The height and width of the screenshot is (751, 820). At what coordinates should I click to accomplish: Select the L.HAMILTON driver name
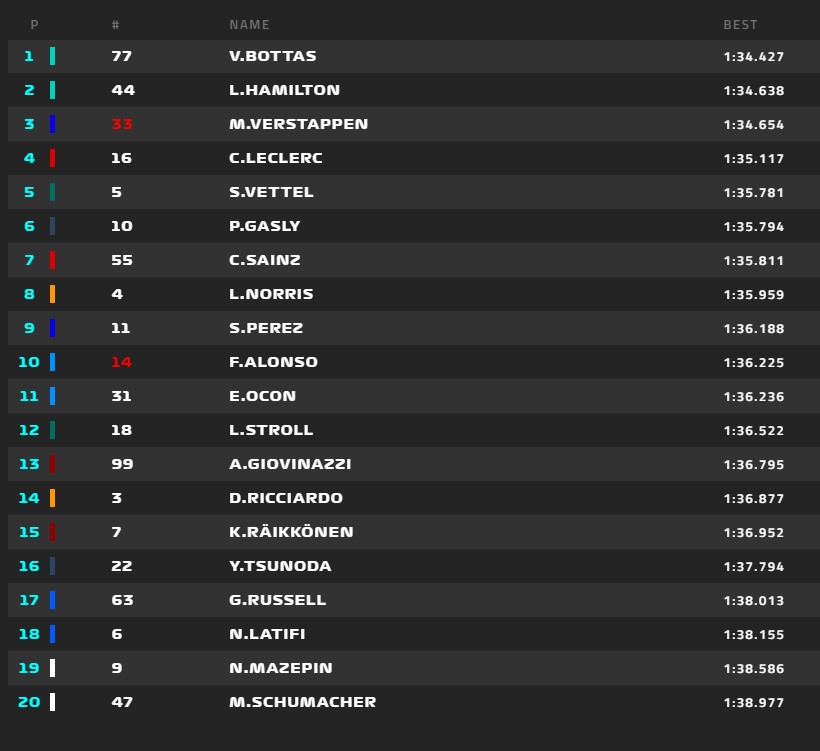(x=284, y=90)
